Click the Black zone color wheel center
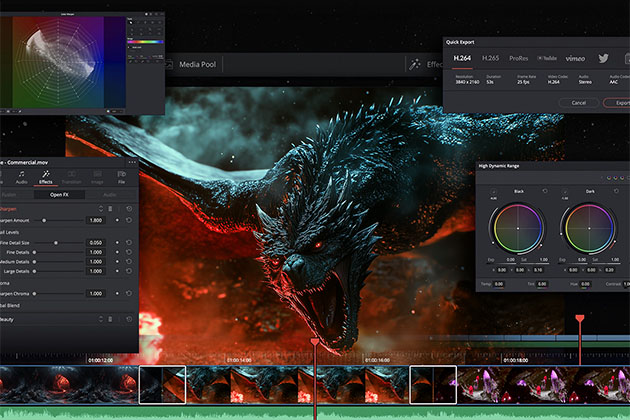The height and width of the screenshot is (420, 630). point(518,228)
